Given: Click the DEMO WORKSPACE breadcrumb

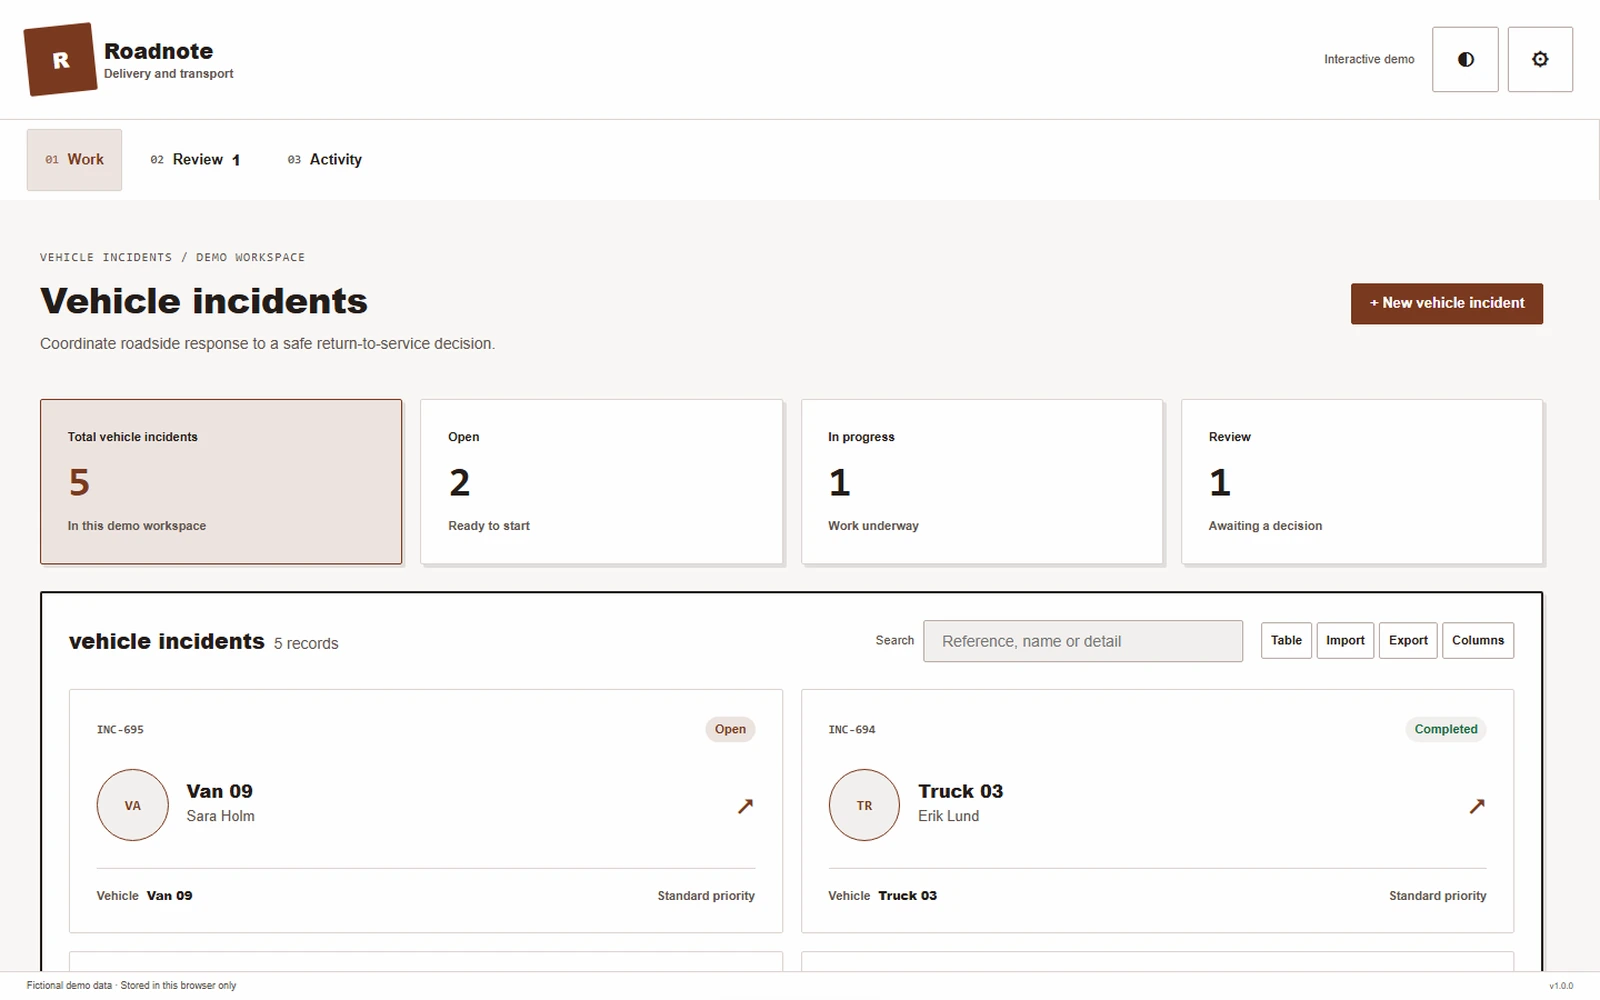Looking at the screenshot, I should (x=250, y=258).
